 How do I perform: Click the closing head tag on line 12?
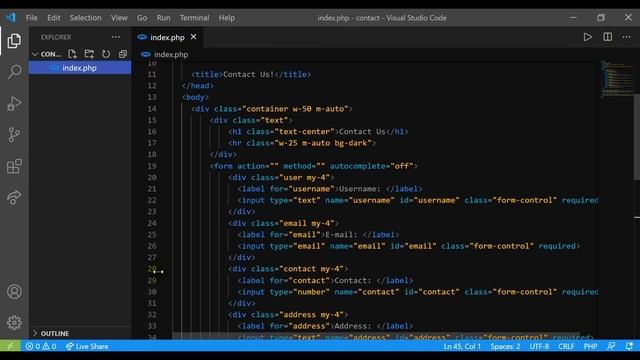(198, 86)
